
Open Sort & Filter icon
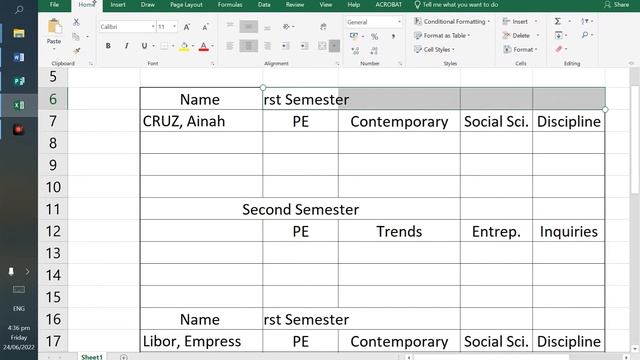[x=585, y=21]
